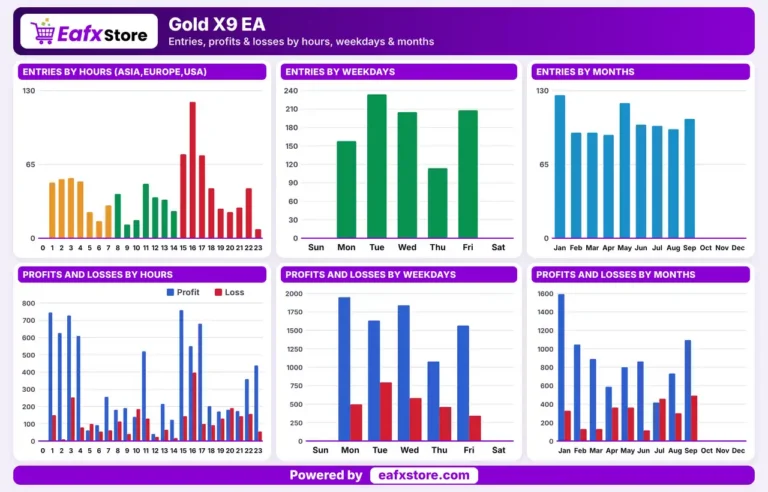Click the Sep bar in Entries by Months
This screenshot has width=768, height=492.
pos(689,178)
